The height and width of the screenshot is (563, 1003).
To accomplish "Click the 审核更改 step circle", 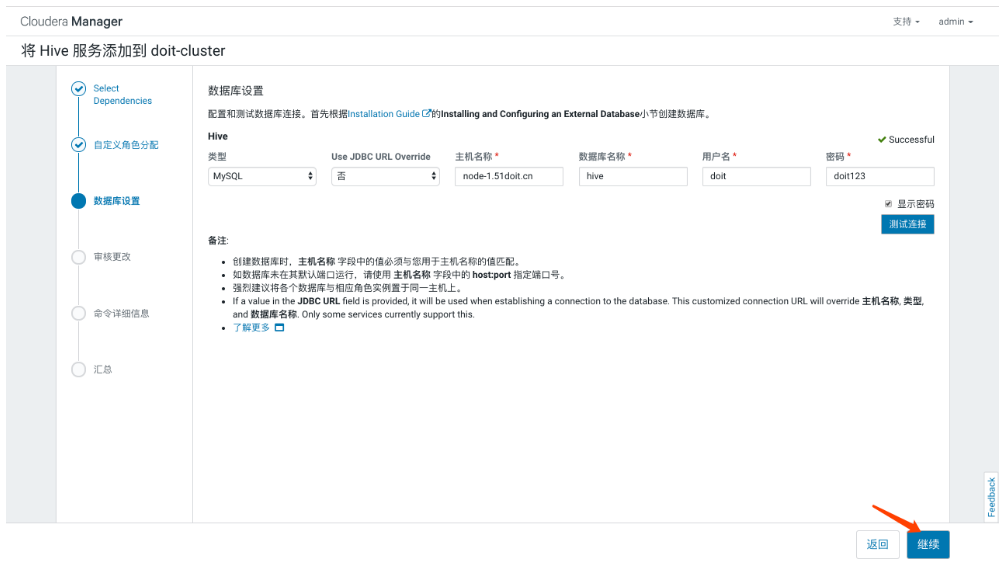I will pos(78,257).
